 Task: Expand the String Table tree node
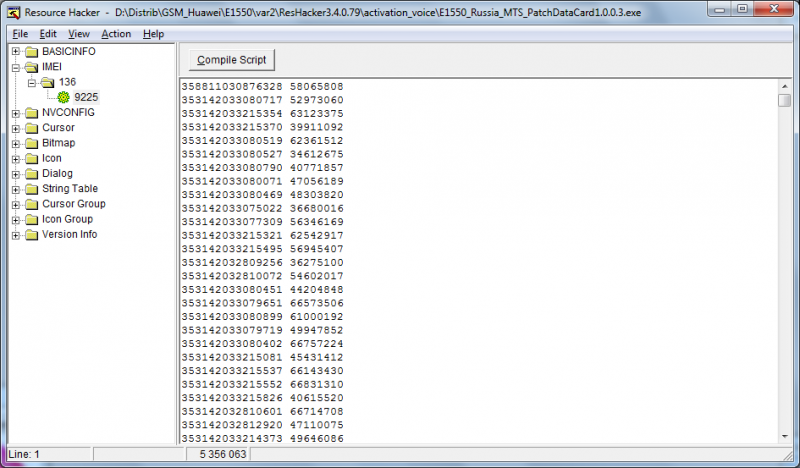[x=16, y=189]
